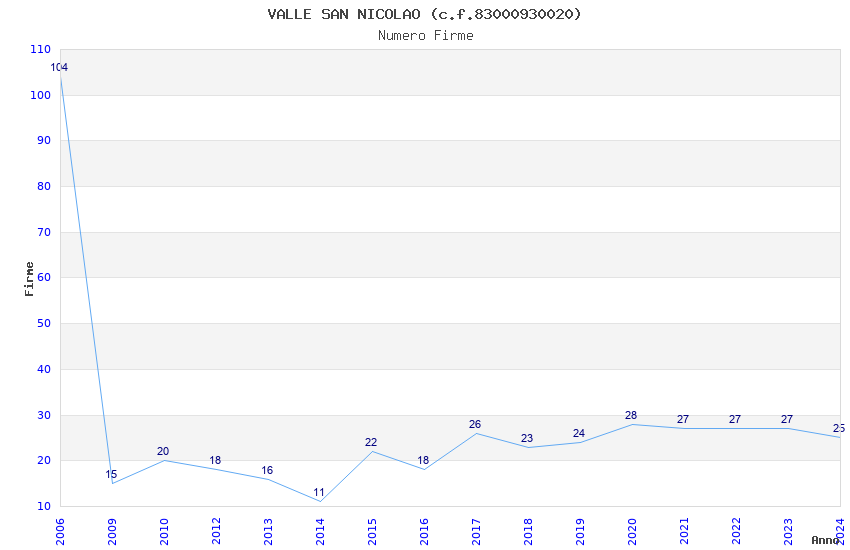850x550 pixels.
Task: Select the data label 27 for 2021
Action: [x=683, y=419]
